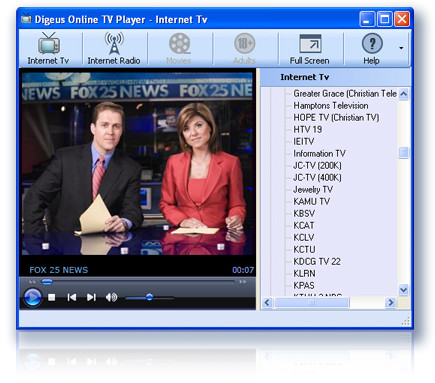
Task: Click the Internet Tv panel header
Action: tap(335, 77)
